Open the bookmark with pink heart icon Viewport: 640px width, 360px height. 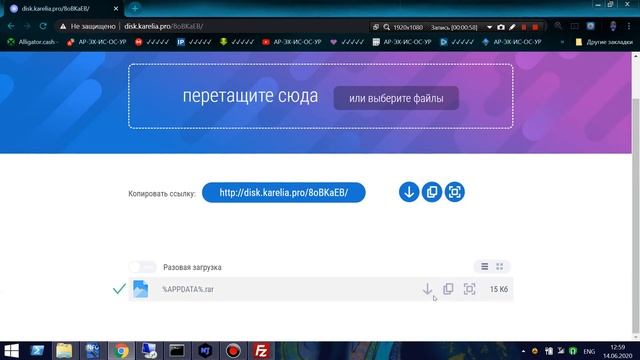coord(347,42)
